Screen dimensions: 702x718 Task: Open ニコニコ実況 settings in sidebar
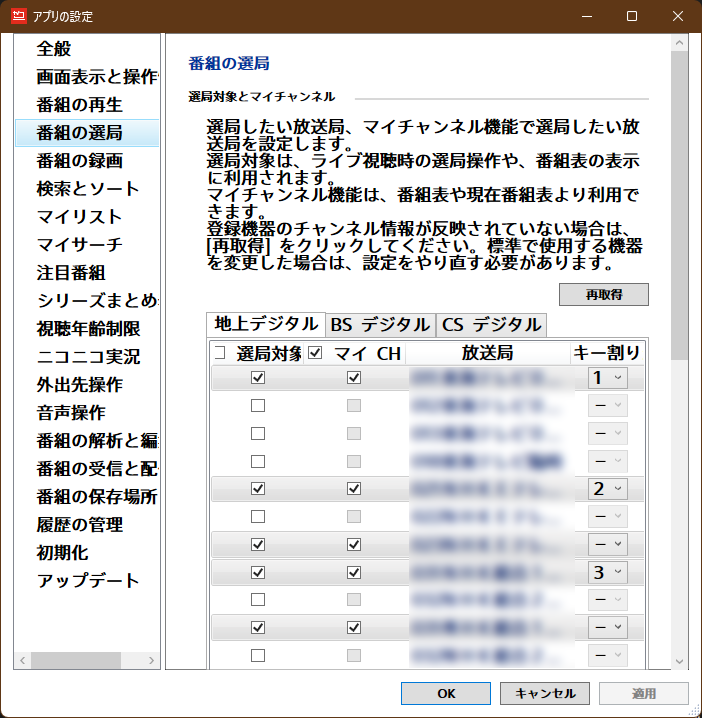88,356
